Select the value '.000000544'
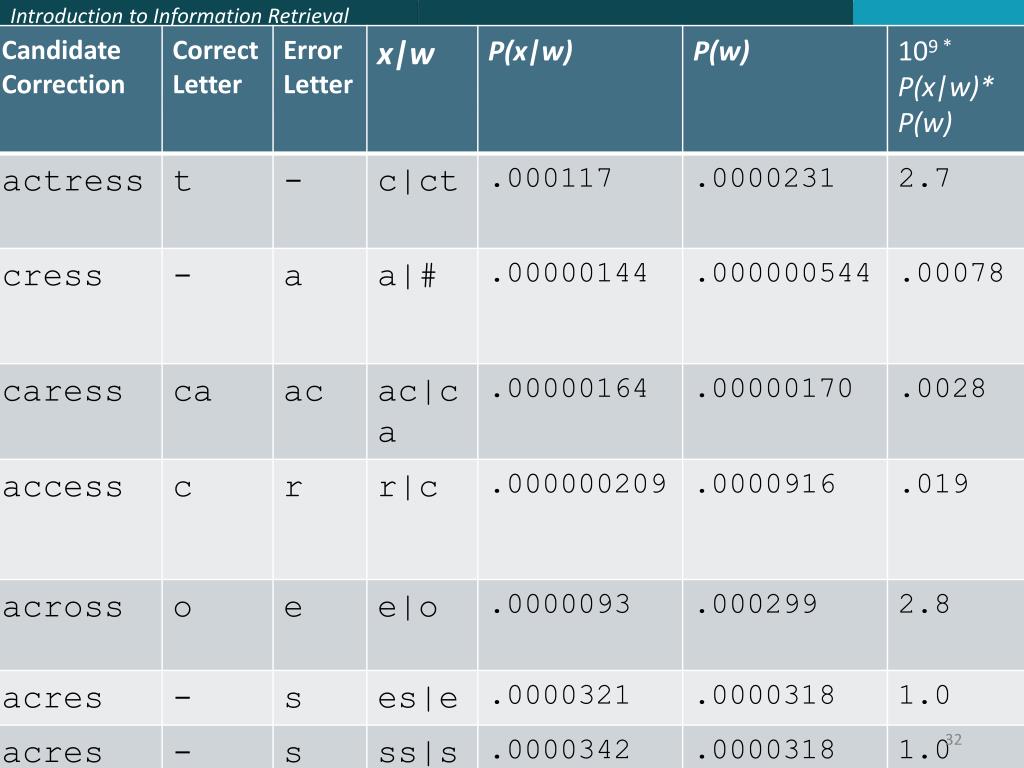 point(783,273)
